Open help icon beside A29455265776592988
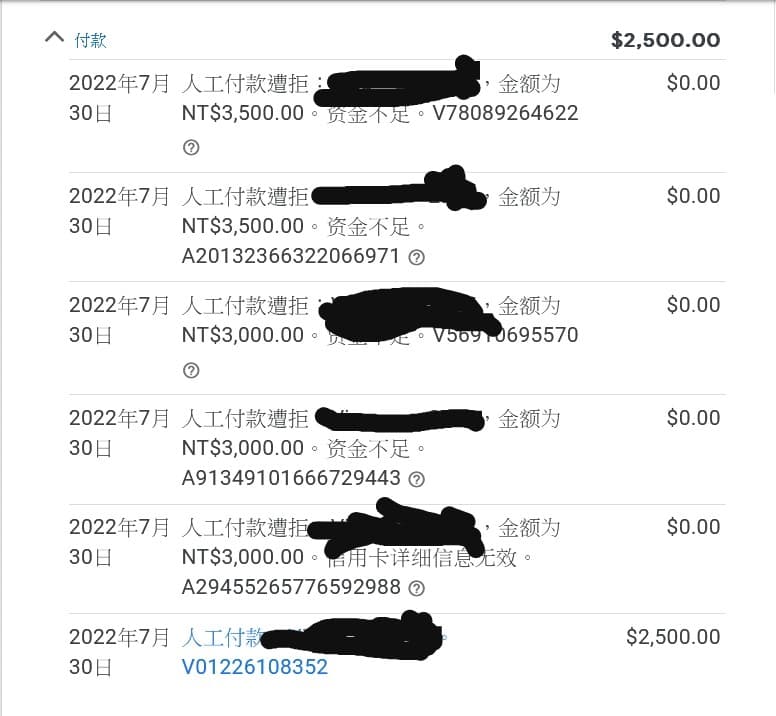Viewport: 776px width, 716px height. 417,588
